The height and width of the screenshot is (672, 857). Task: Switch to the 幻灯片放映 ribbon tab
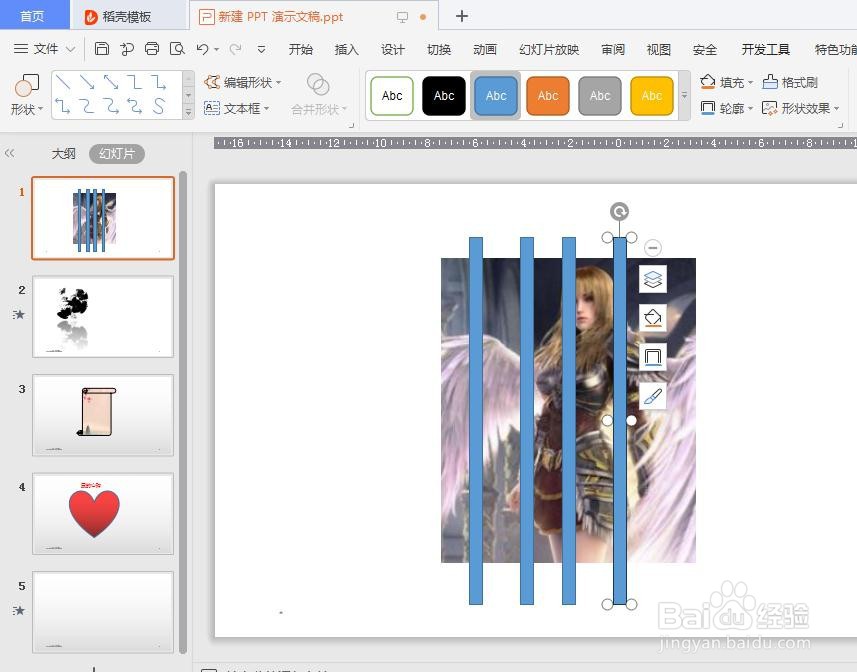point(549,50)
